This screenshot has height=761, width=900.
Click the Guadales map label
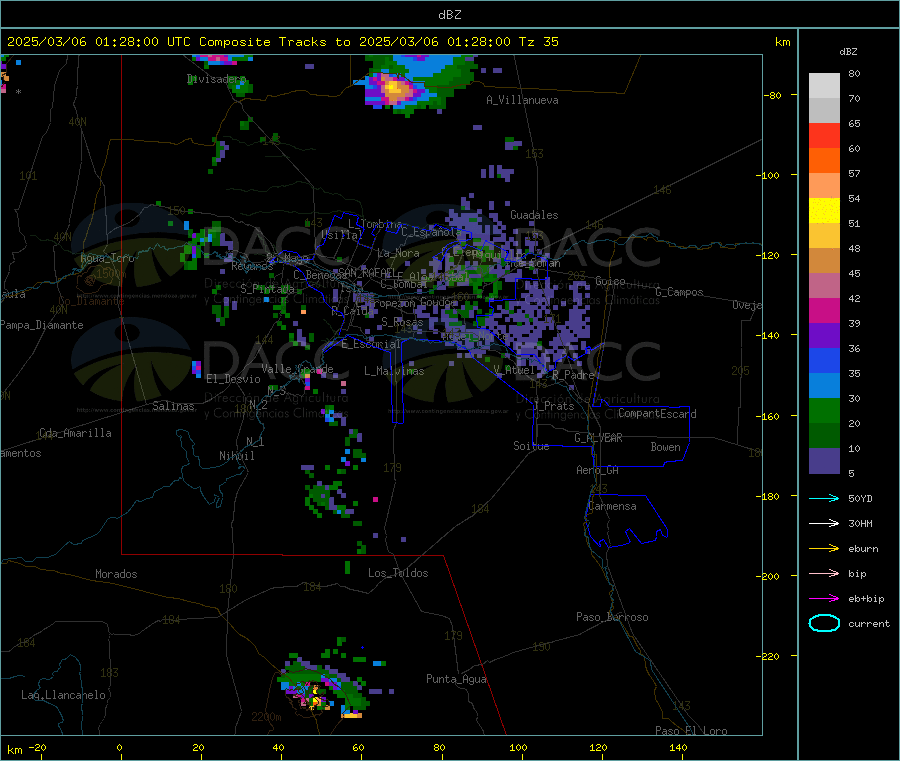(x=534, y=215)
